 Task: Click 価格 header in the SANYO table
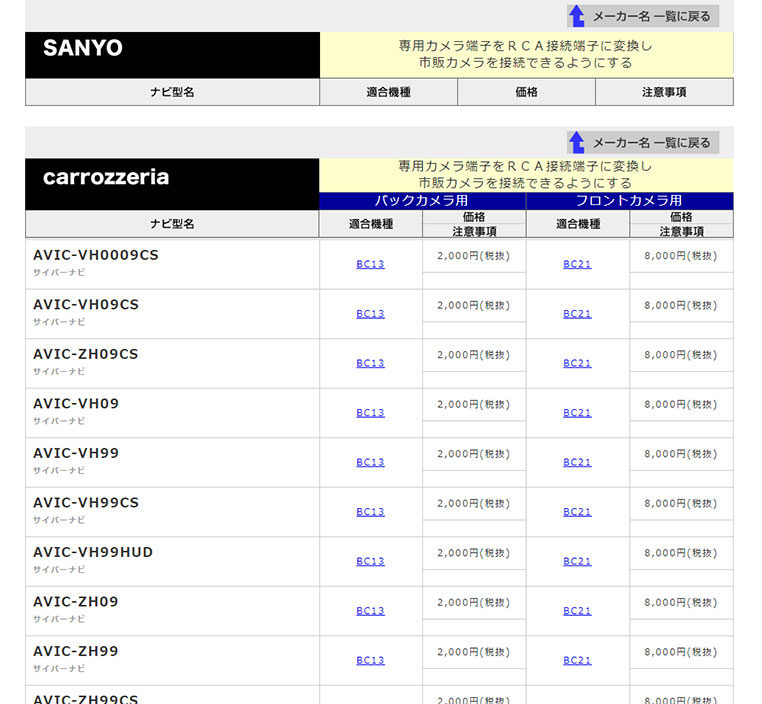tap(527, 92)
